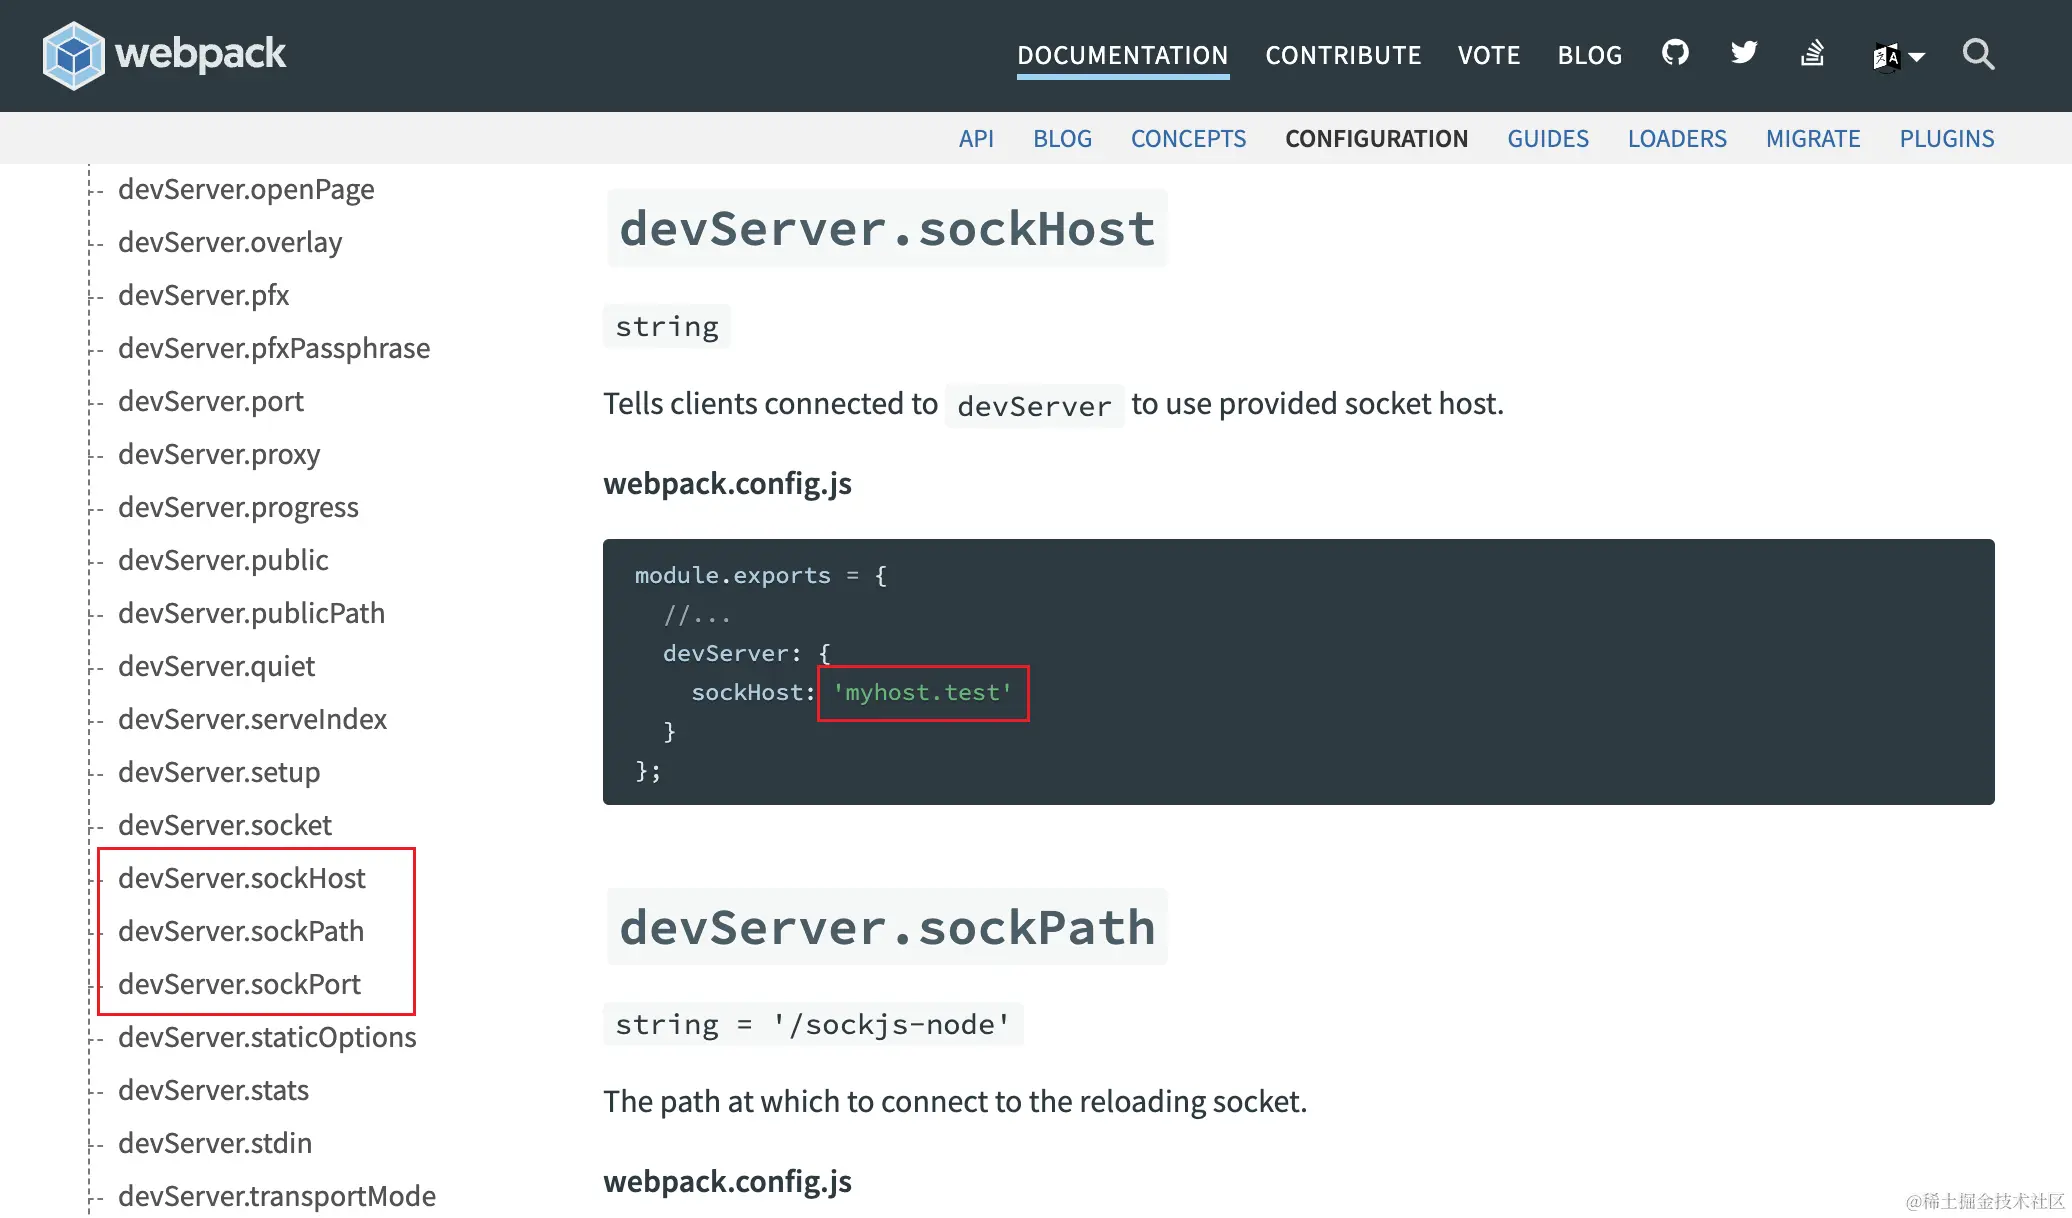Image resolution: width=2072 pixels, height=1218 pixels.
Task: Click the search magnifier icon
Action: click(x=1978, y=54)
